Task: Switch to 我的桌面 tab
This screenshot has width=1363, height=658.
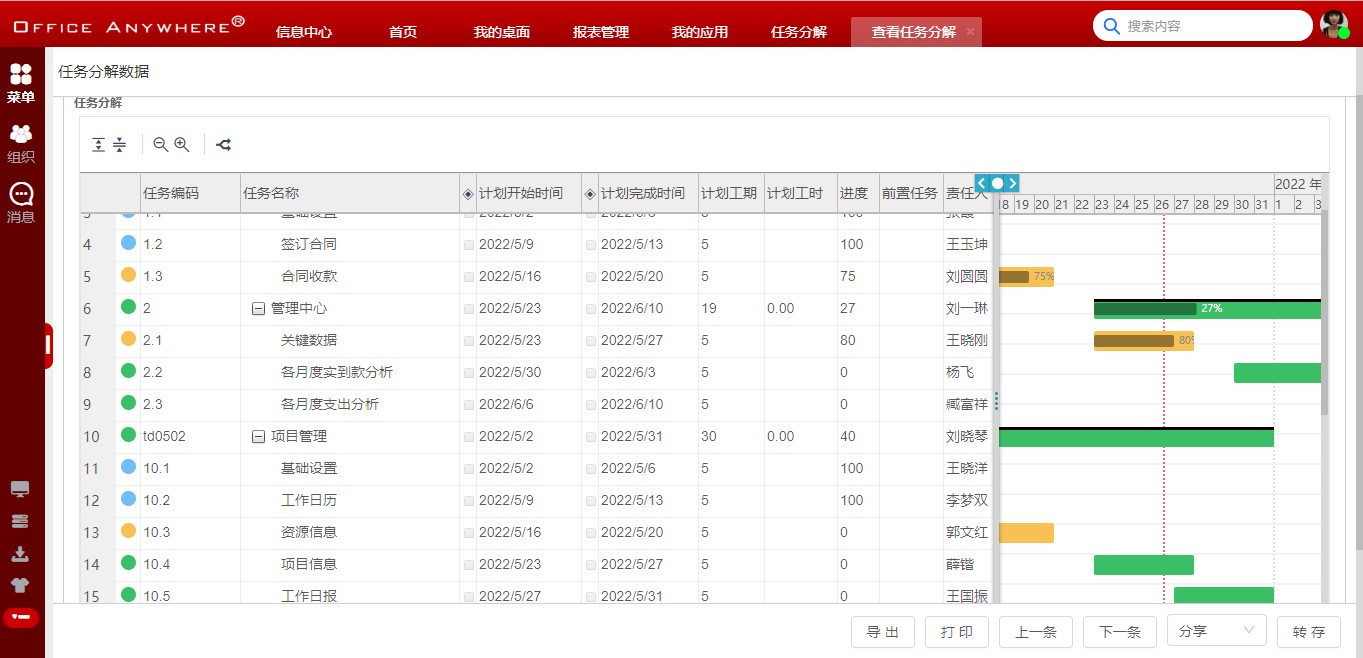Action: (x=502, y=32)
